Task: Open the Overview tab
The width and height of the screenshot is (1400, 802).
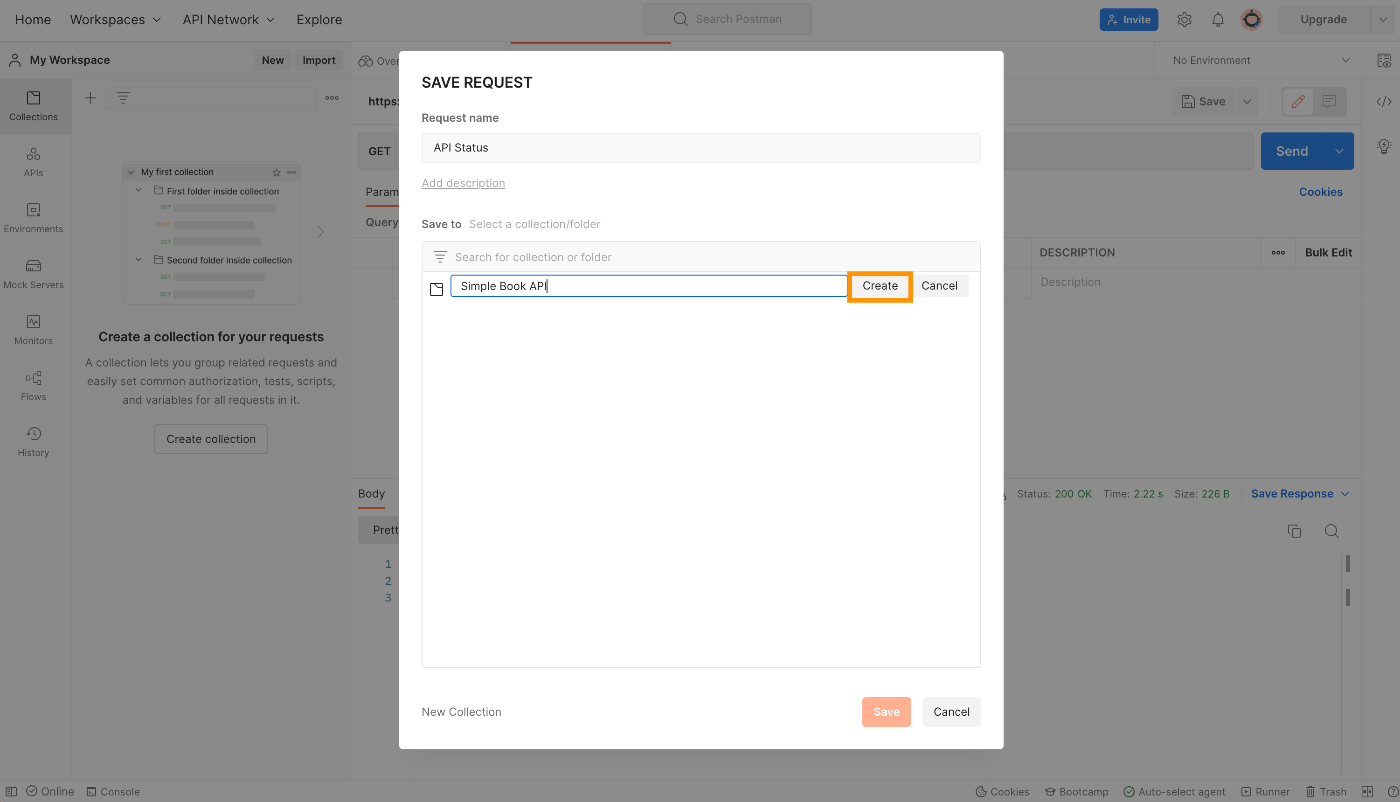Action: [x=379, y=61]
